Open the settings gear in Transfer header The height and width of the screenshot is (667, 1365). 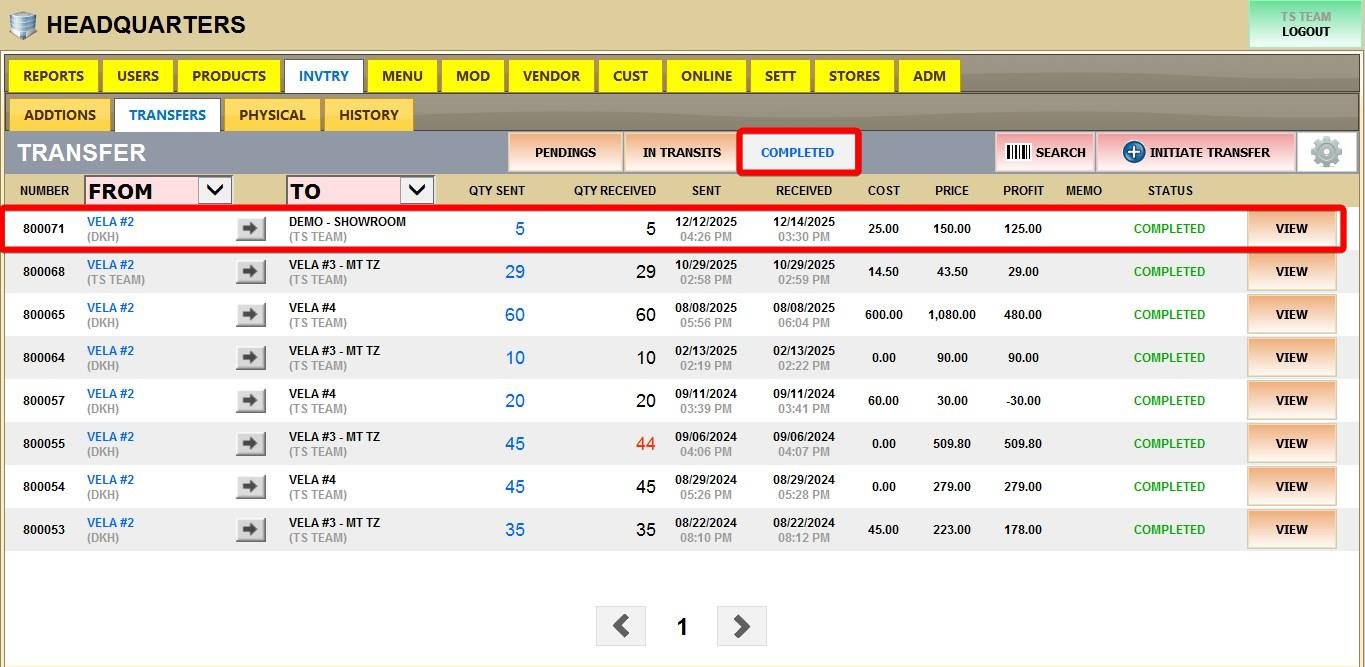pyautogui.click(x=1326, y=153)
